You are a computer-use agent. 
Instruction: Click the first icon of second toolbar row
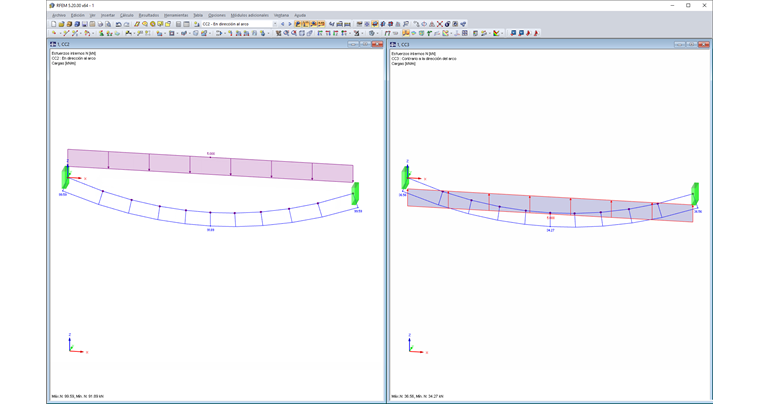[54, 33]
